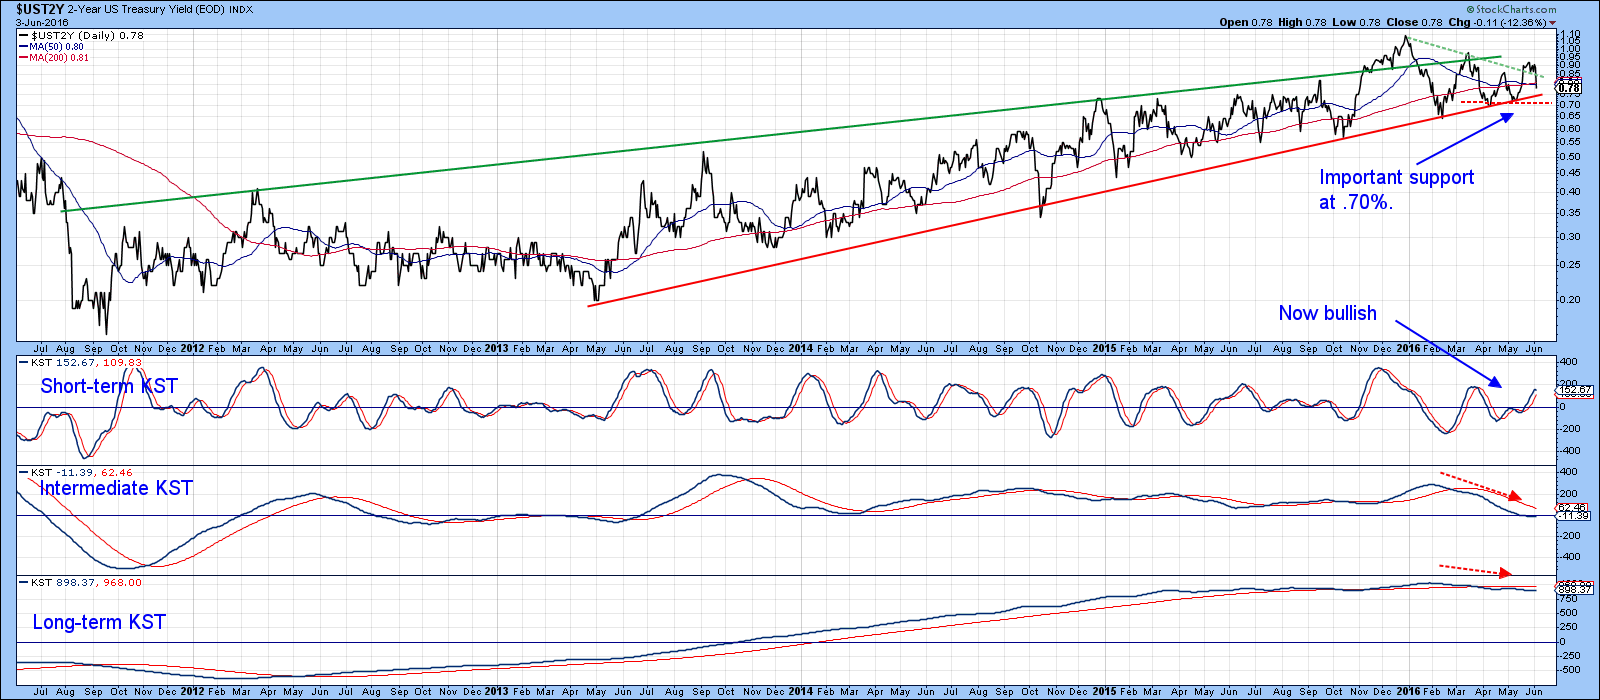Image resolution: width=1600 pixels, height=700 pixels.
Task: Click the 2013 year marker on main chart axis
Action: coord(496,349)
